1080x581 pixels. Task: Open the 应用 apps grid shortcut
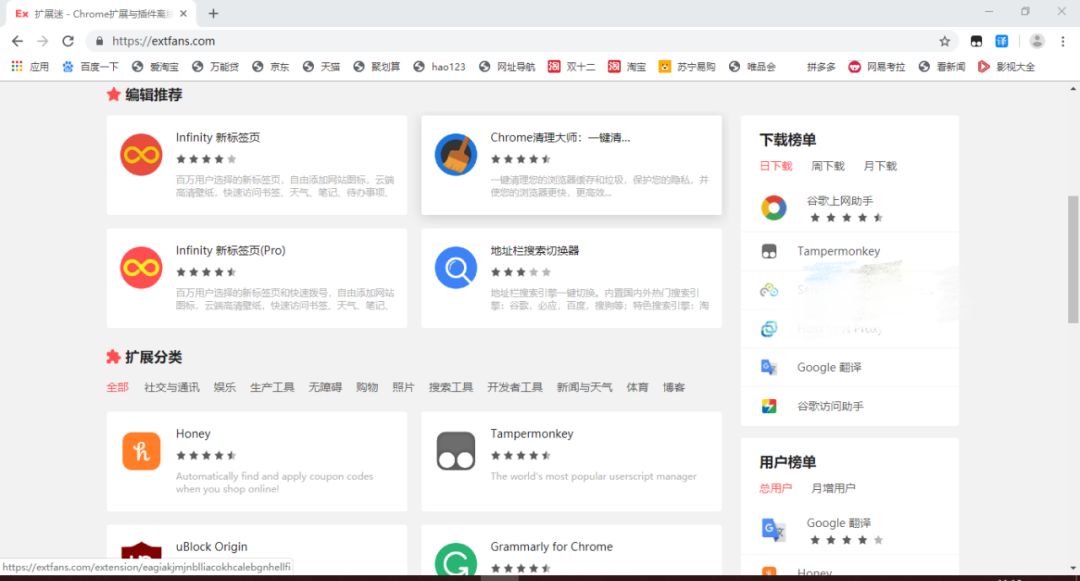[30, 67]
